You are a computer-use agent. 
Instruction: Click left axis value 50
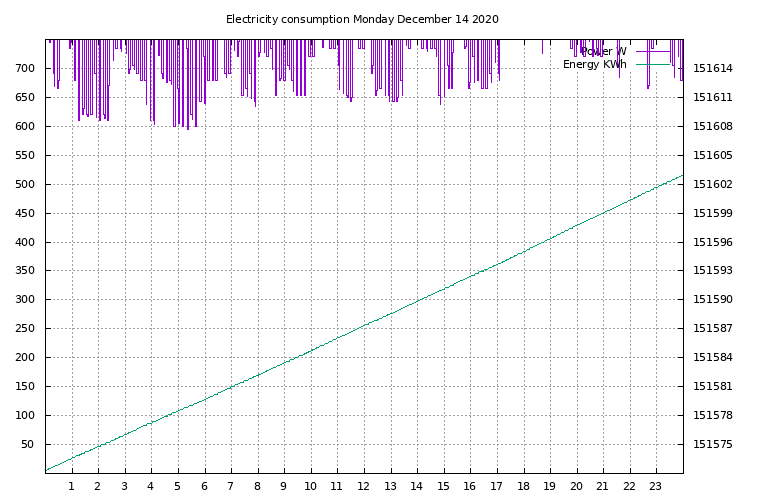28,444
